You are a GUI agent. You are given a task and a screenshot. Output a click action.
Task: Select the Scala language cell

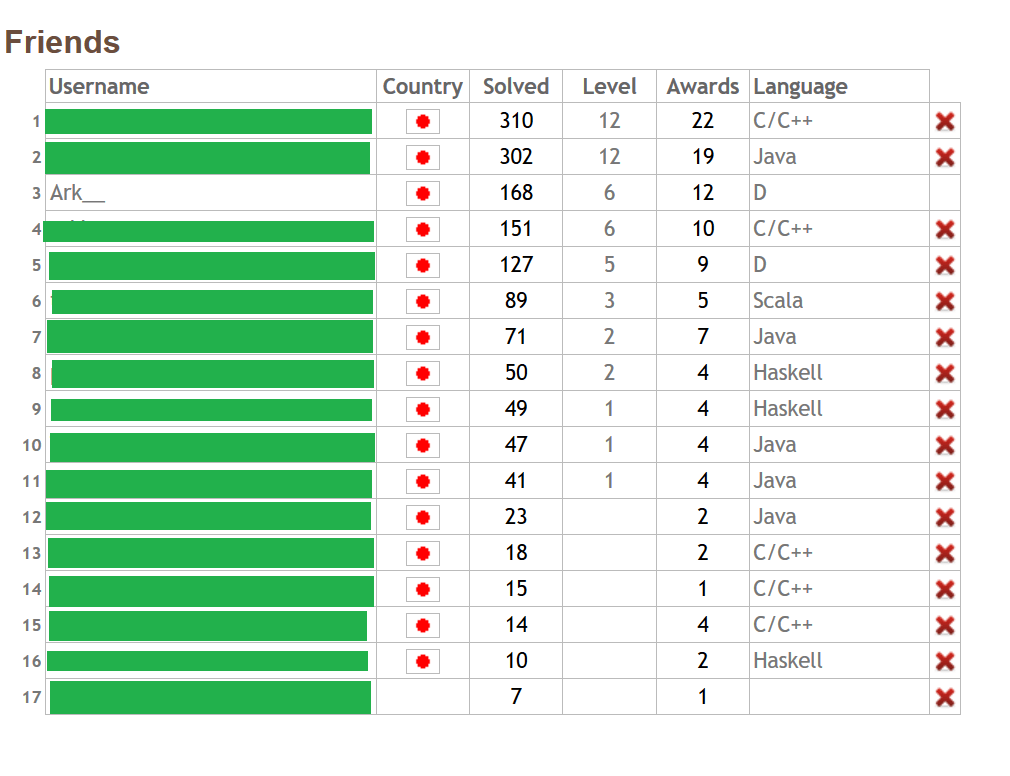[x=778, y=301]
